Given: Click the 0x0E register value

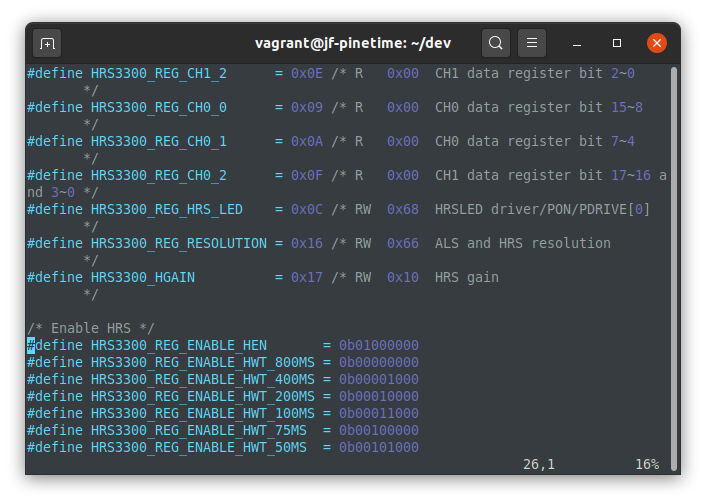Looking at the screenshot, I should pyautogui.click(x=307, y=73).
